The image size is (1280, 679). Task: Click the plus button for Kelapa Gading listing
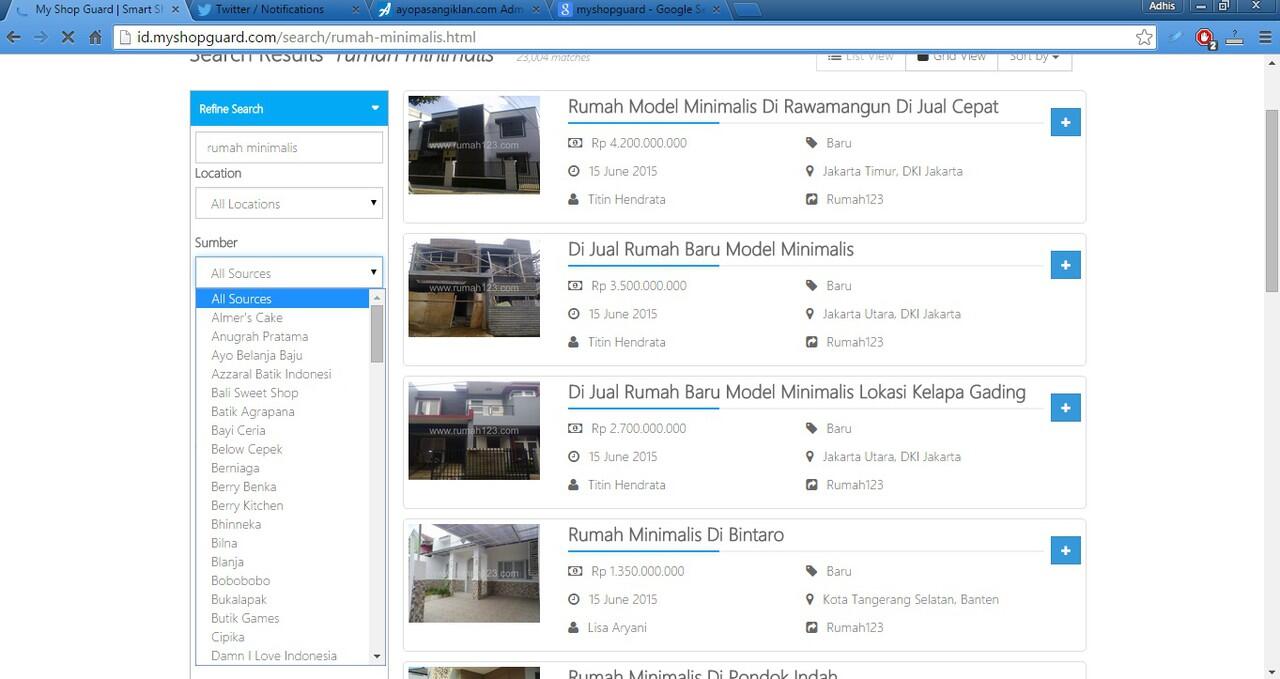click(x=1065, y=408)
